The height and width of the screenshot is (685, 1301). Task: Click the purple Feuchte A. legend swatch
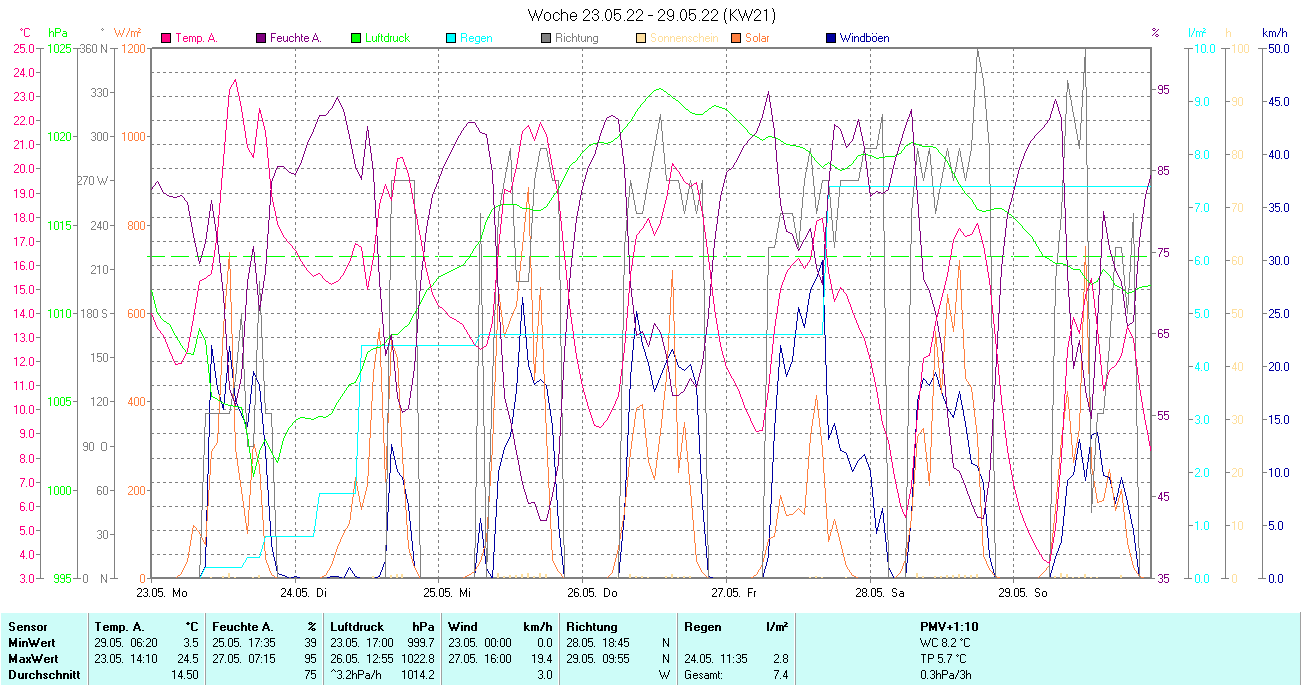tap(261, 38)
